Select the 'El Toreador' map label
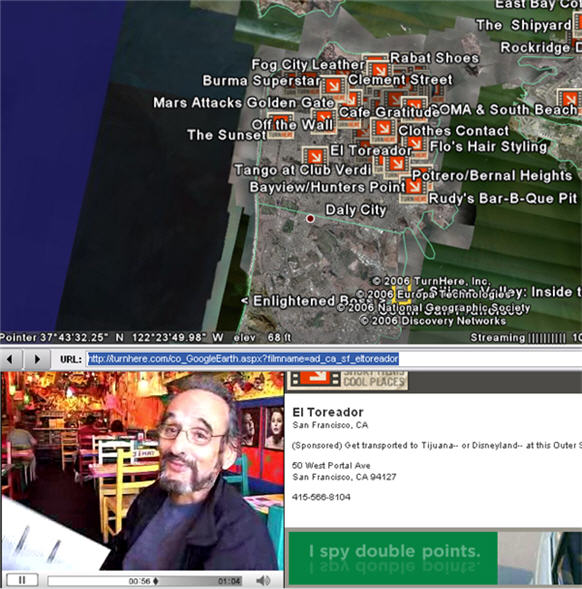 coord(370,150)
